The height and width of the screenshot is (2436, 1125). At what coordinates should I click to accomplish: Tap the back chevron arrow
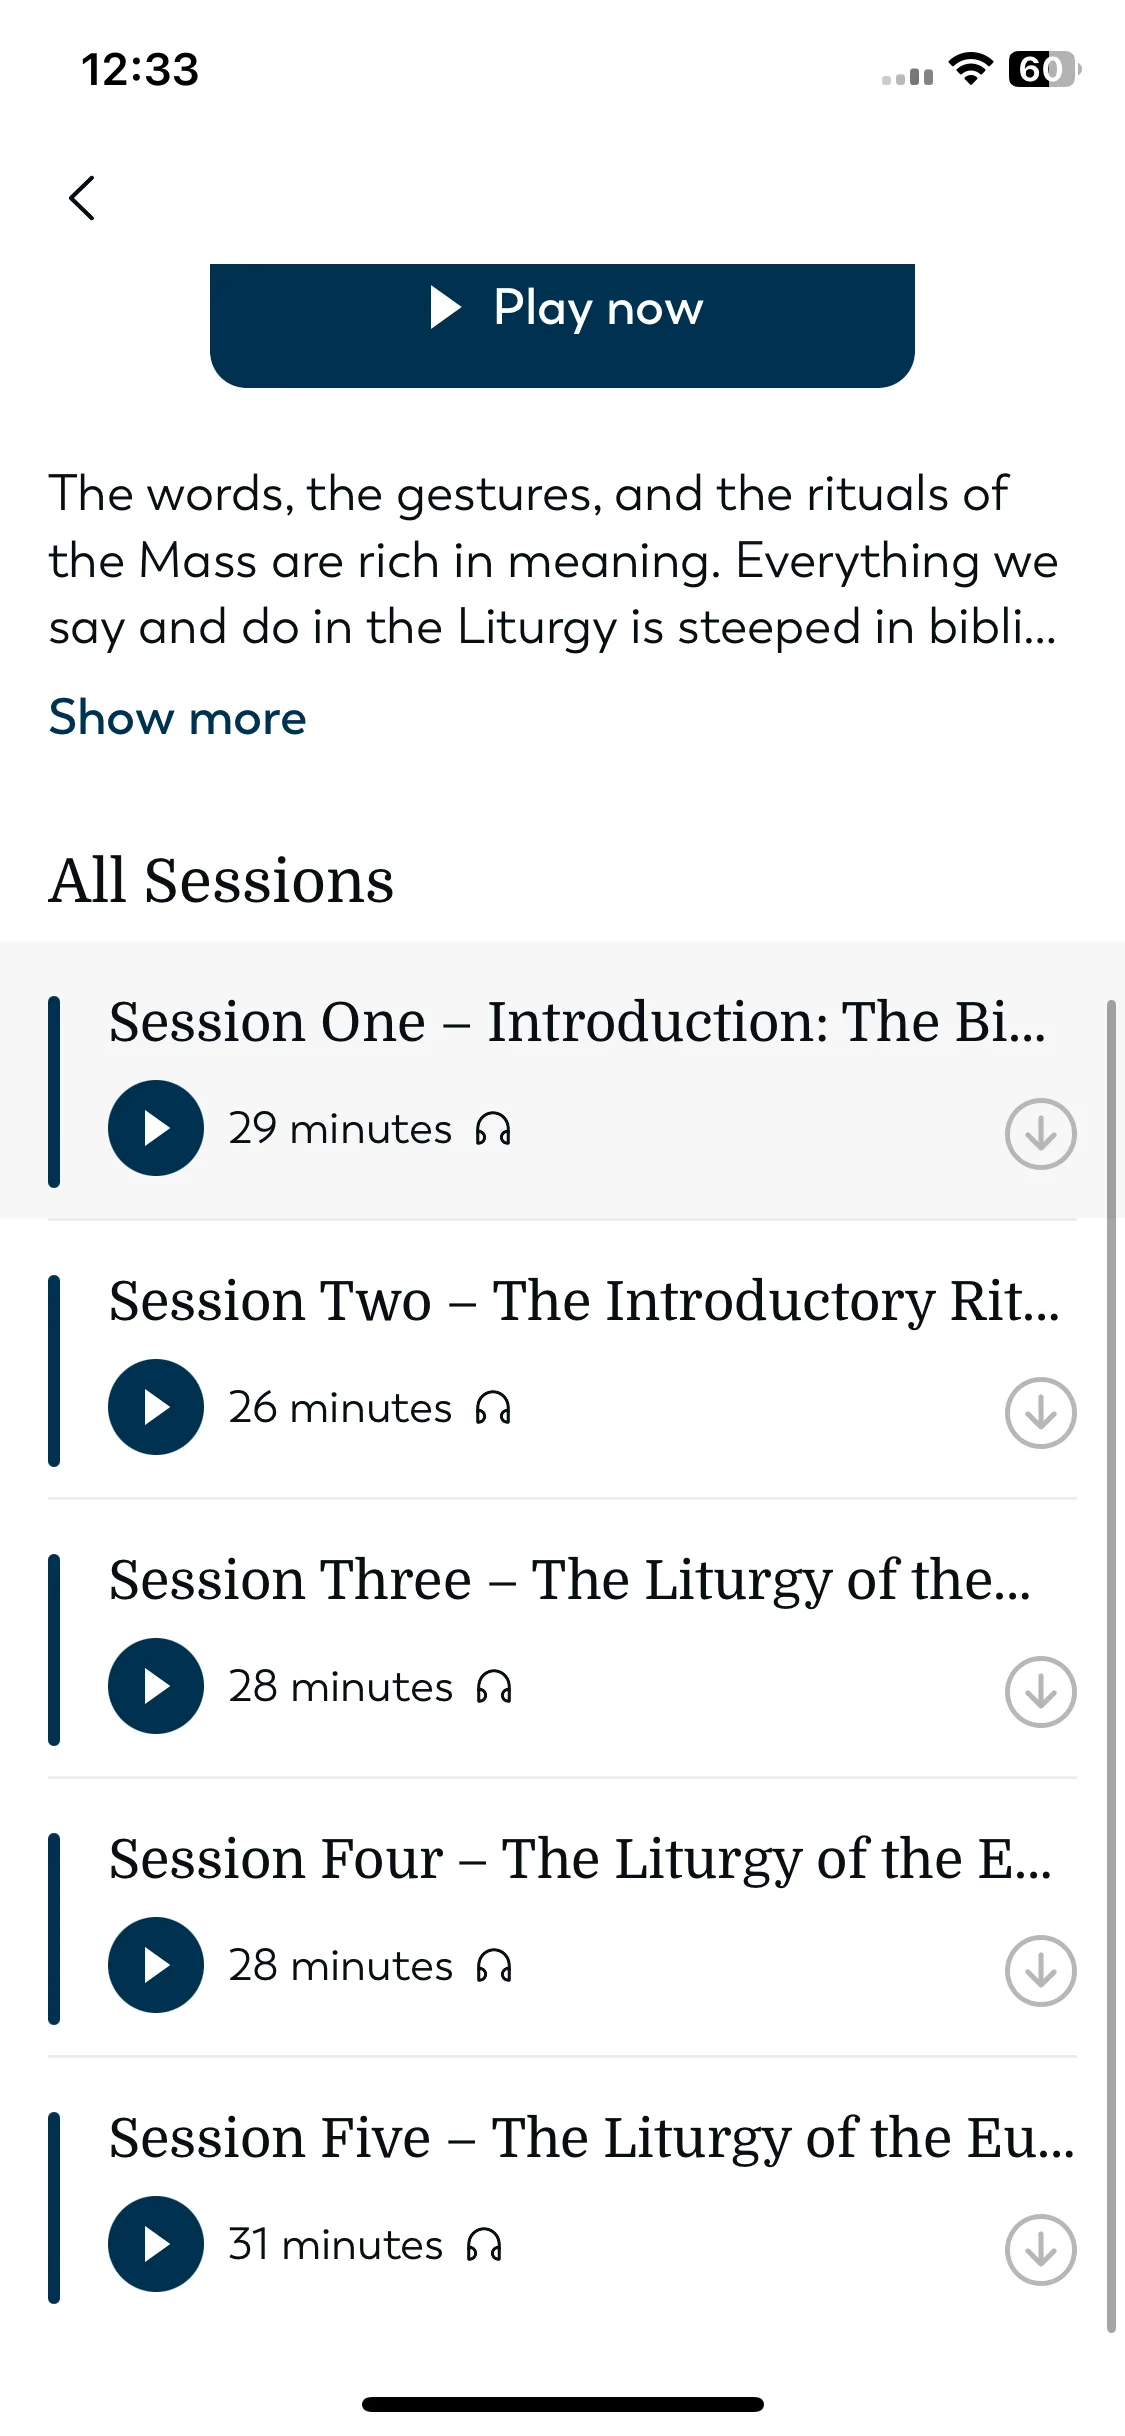pos(82,198)
